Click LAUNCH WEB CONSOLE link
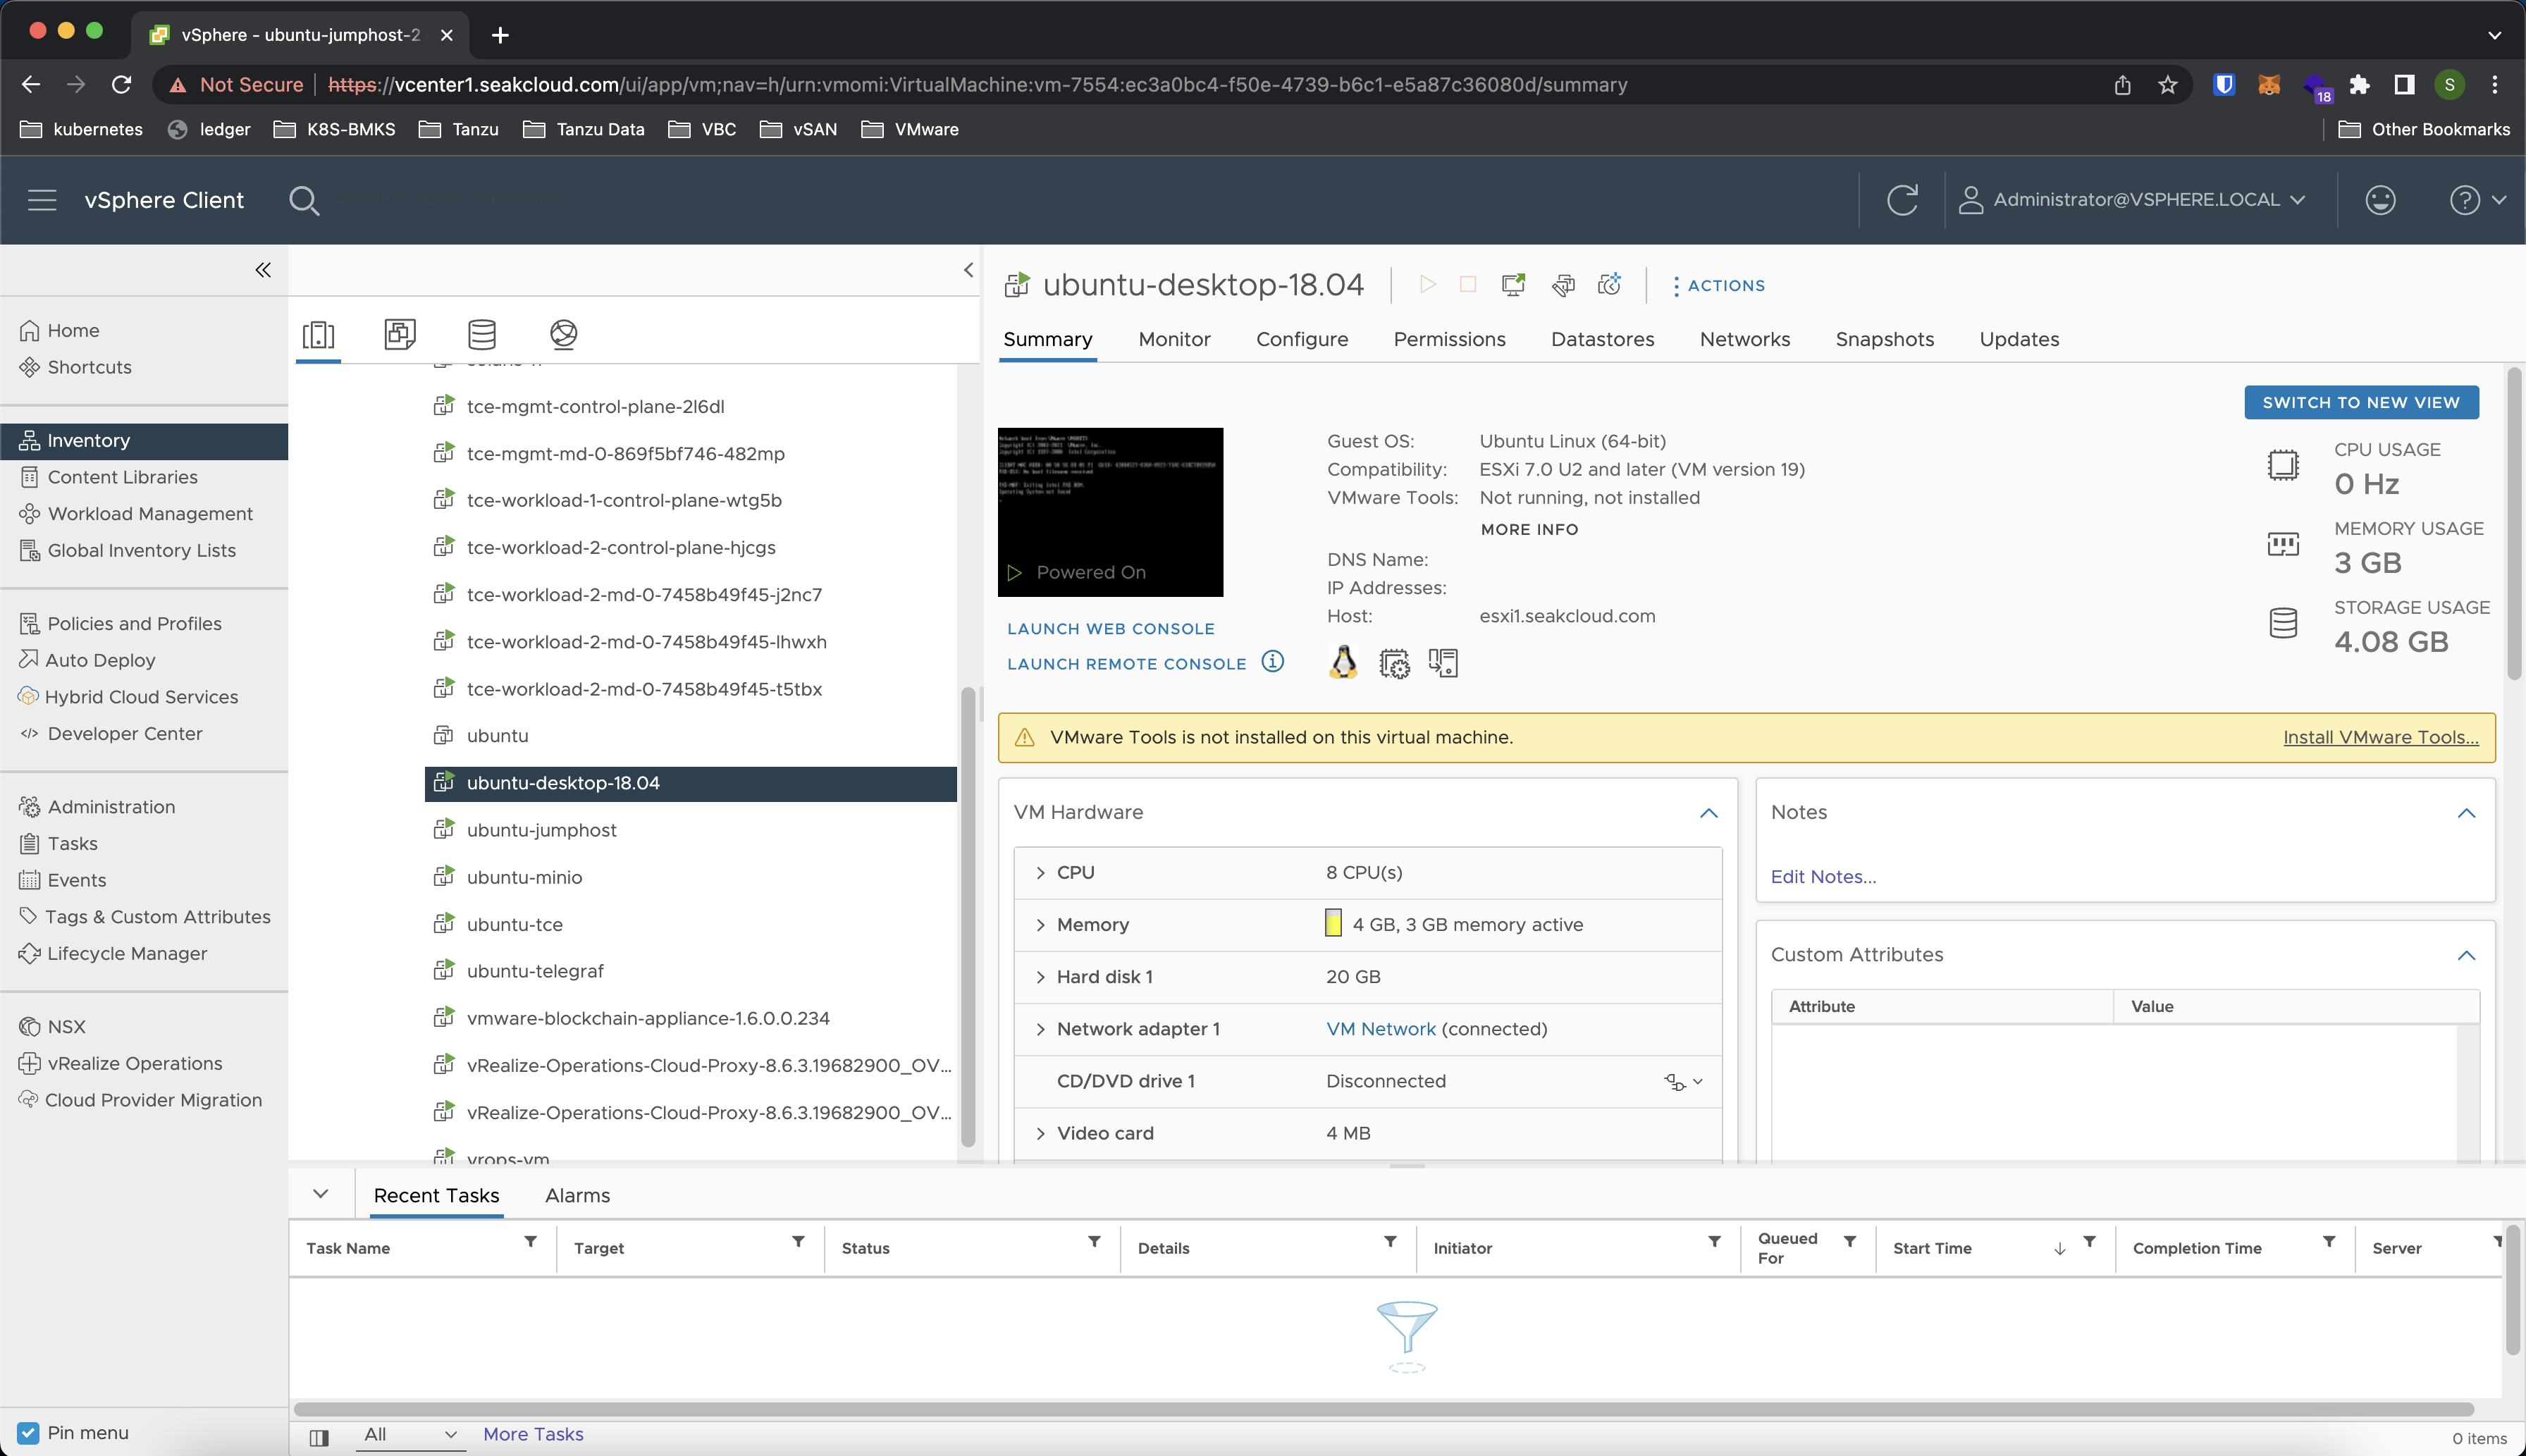2526x1456 pixels. point(1110,629)
